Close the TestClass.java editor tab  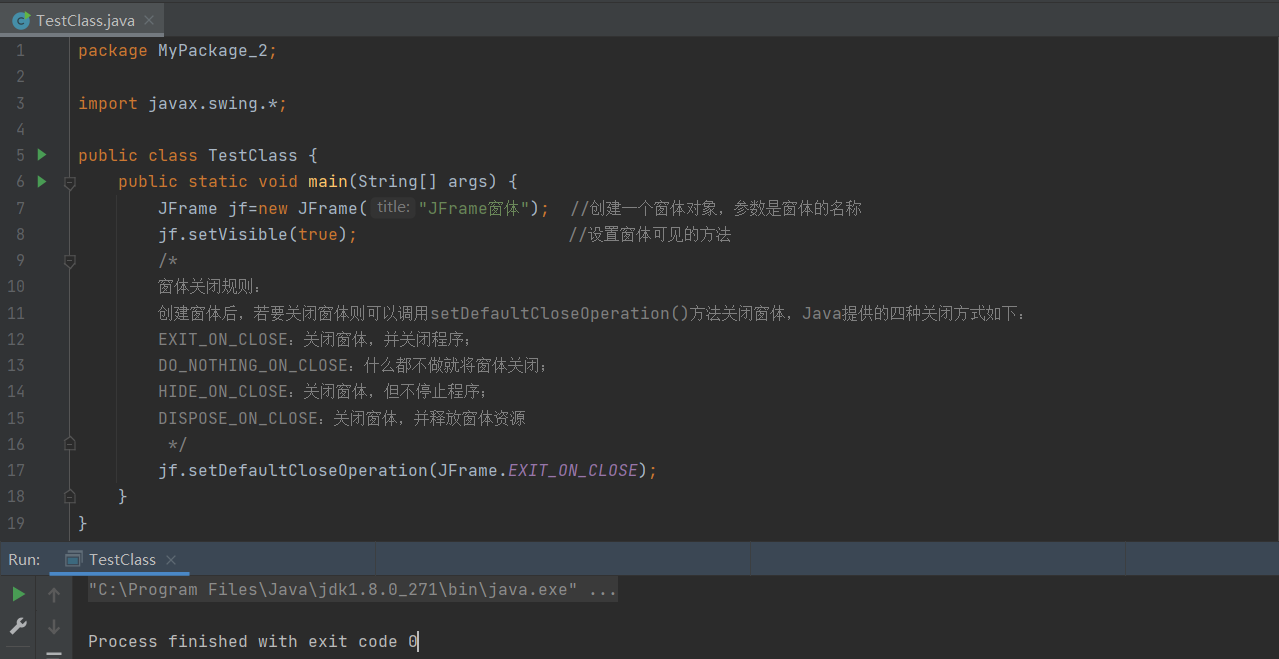coord(149,20)
